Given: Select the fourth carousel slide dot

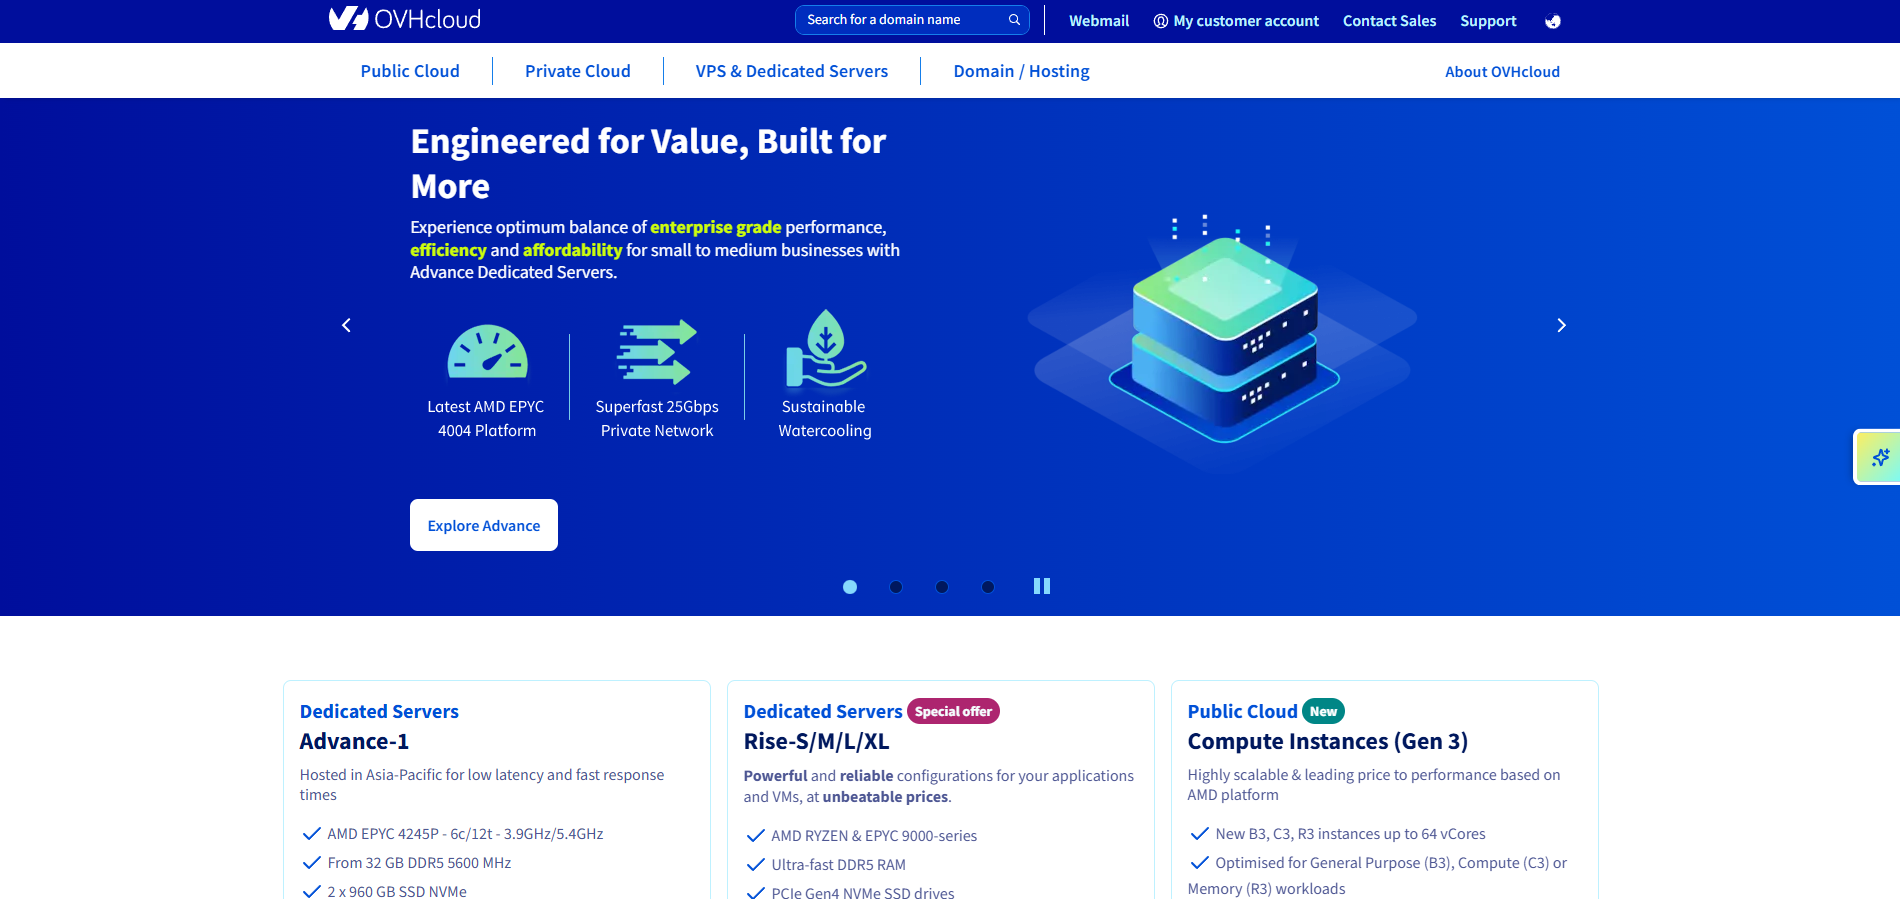Looking at the screenshot, I should pos(988,587).
